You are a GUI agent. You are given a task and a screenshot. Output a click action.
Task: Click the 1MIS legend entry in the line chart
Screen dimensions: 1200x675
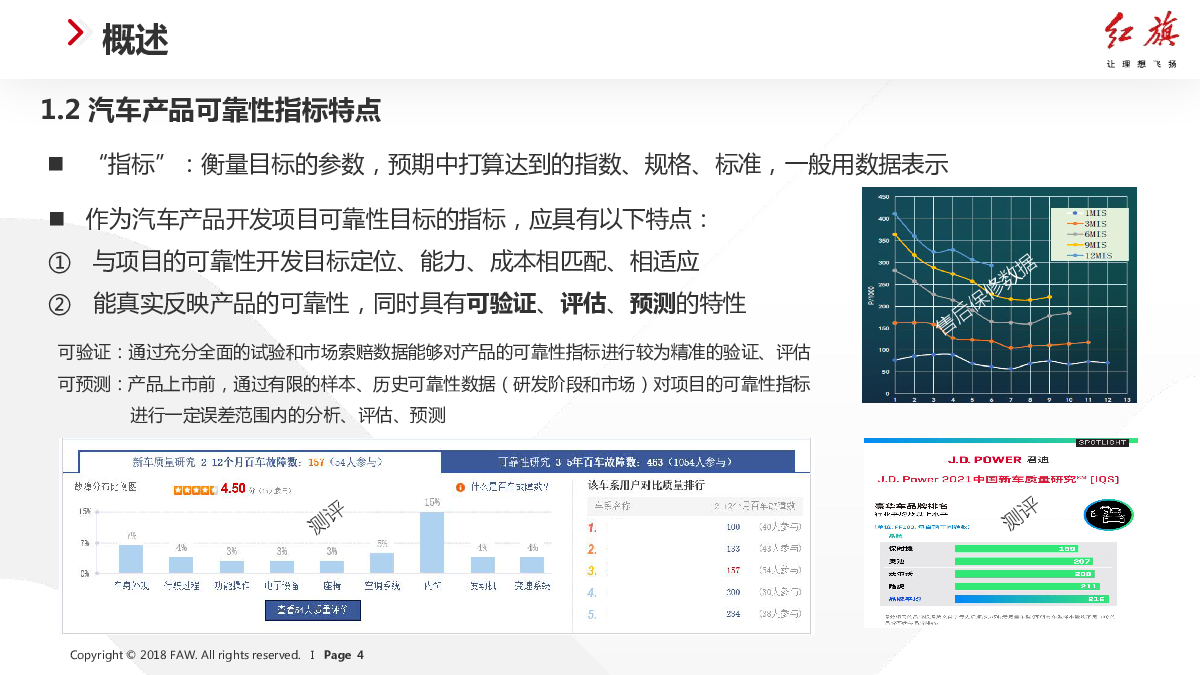point(1087,213)
